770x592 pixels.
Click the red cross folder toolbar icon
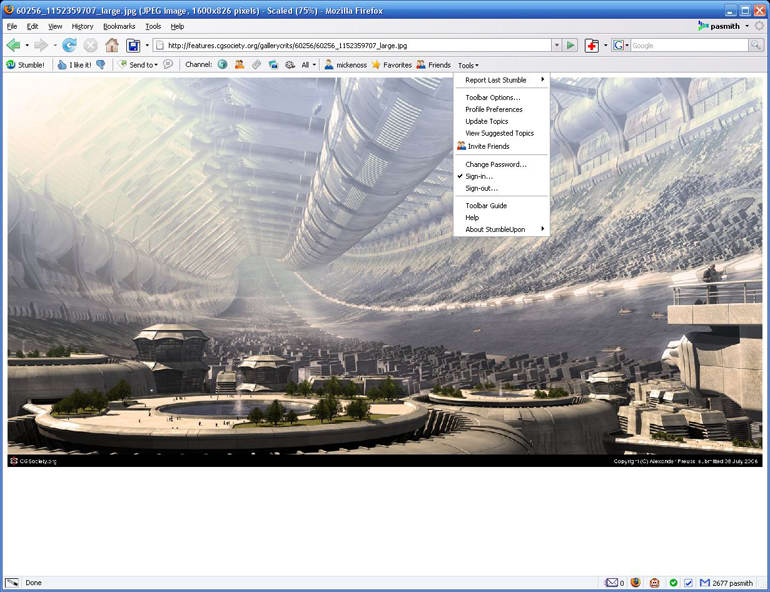tap(592, 46)
